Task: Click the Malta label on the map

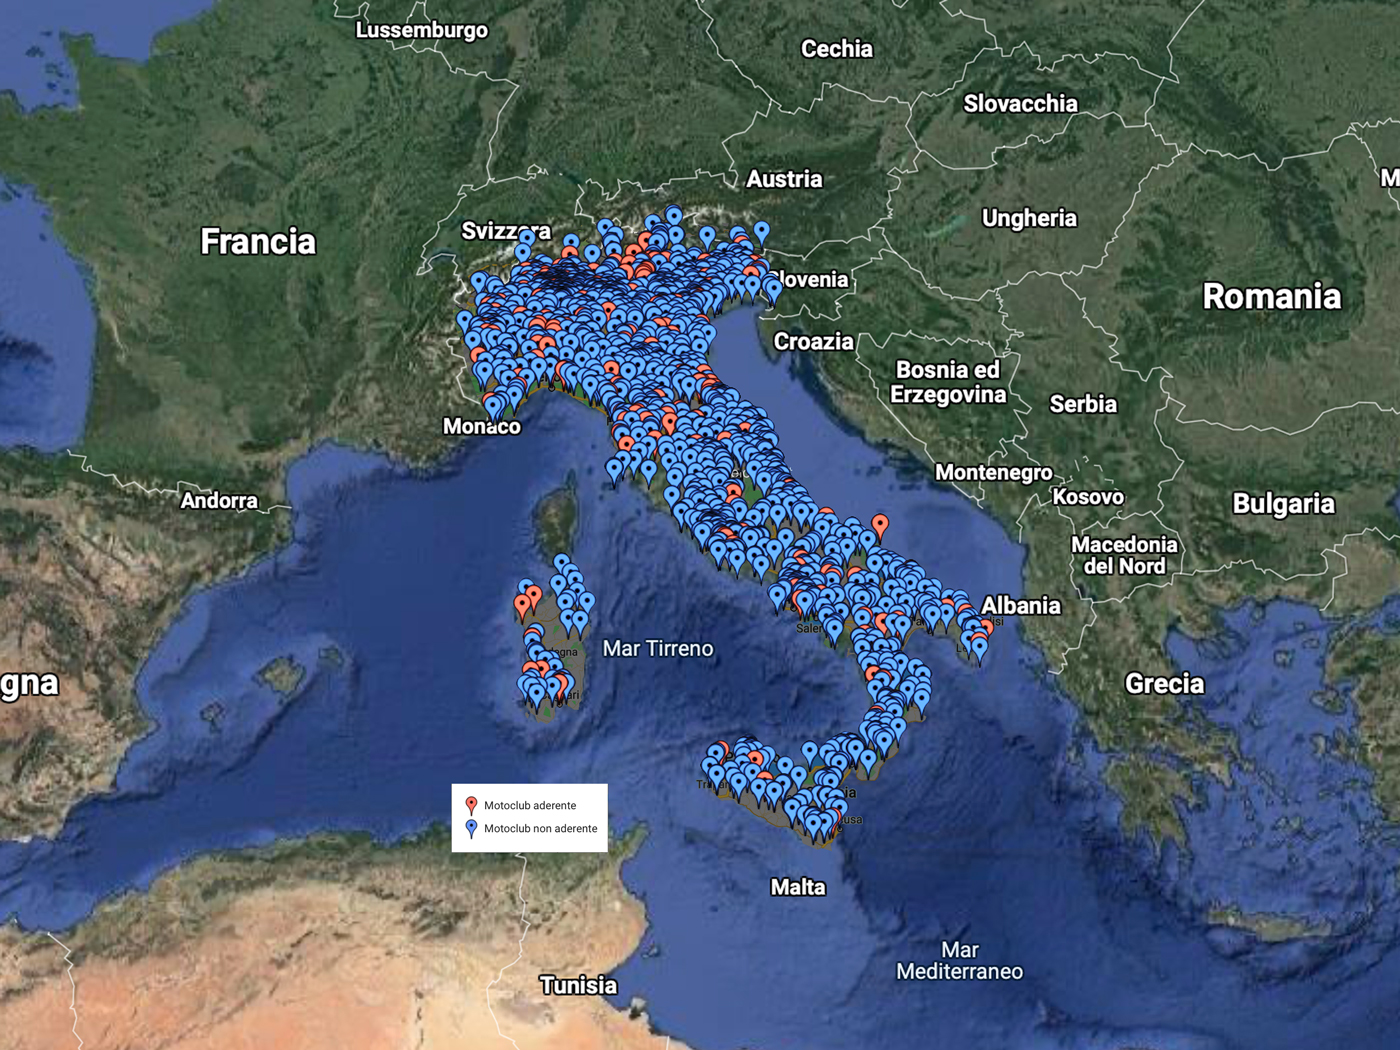Action: point(798,887)
